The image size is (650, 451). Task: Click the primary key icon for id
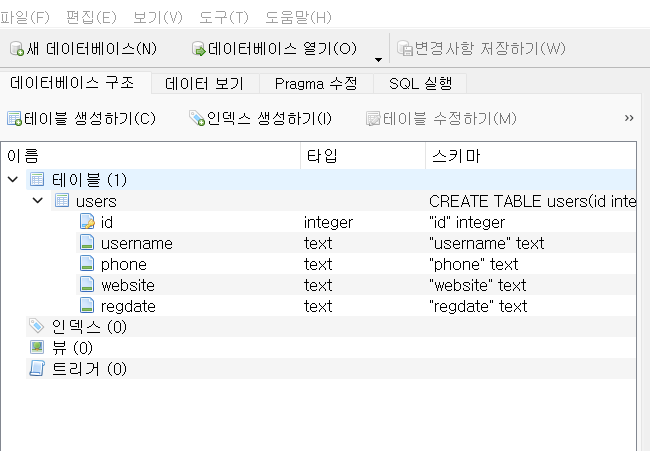click(87, 221)
